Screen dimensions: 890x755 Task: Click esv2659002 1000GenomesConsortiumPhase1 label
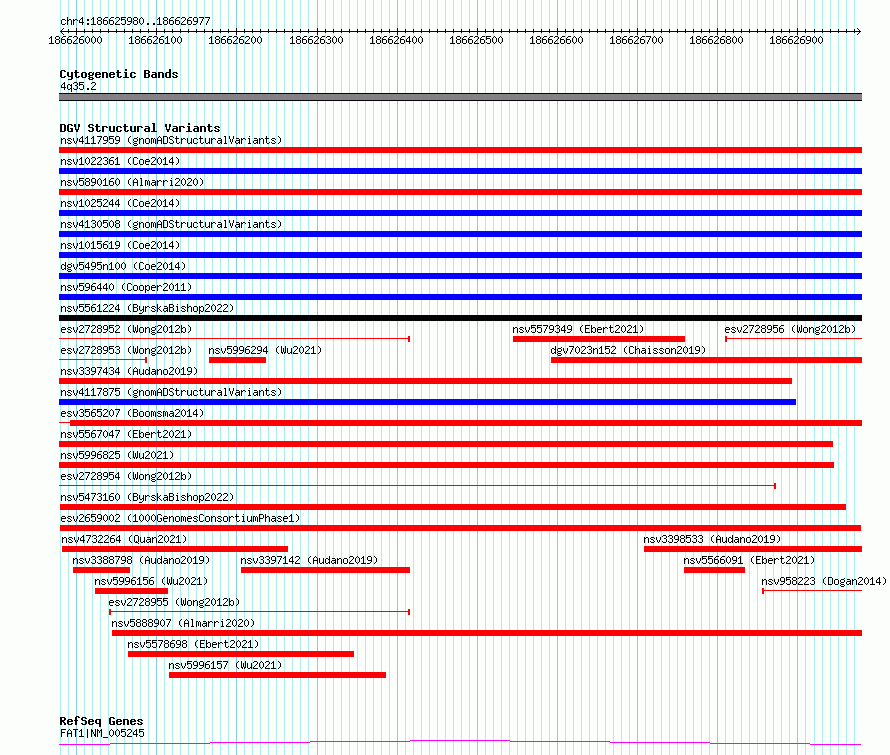(x=180, y=518)
